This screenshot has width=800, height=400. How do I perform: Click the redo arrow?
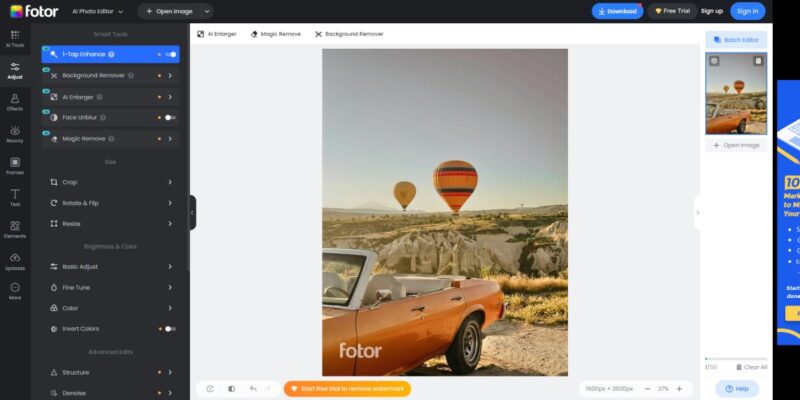coord(267,389)
